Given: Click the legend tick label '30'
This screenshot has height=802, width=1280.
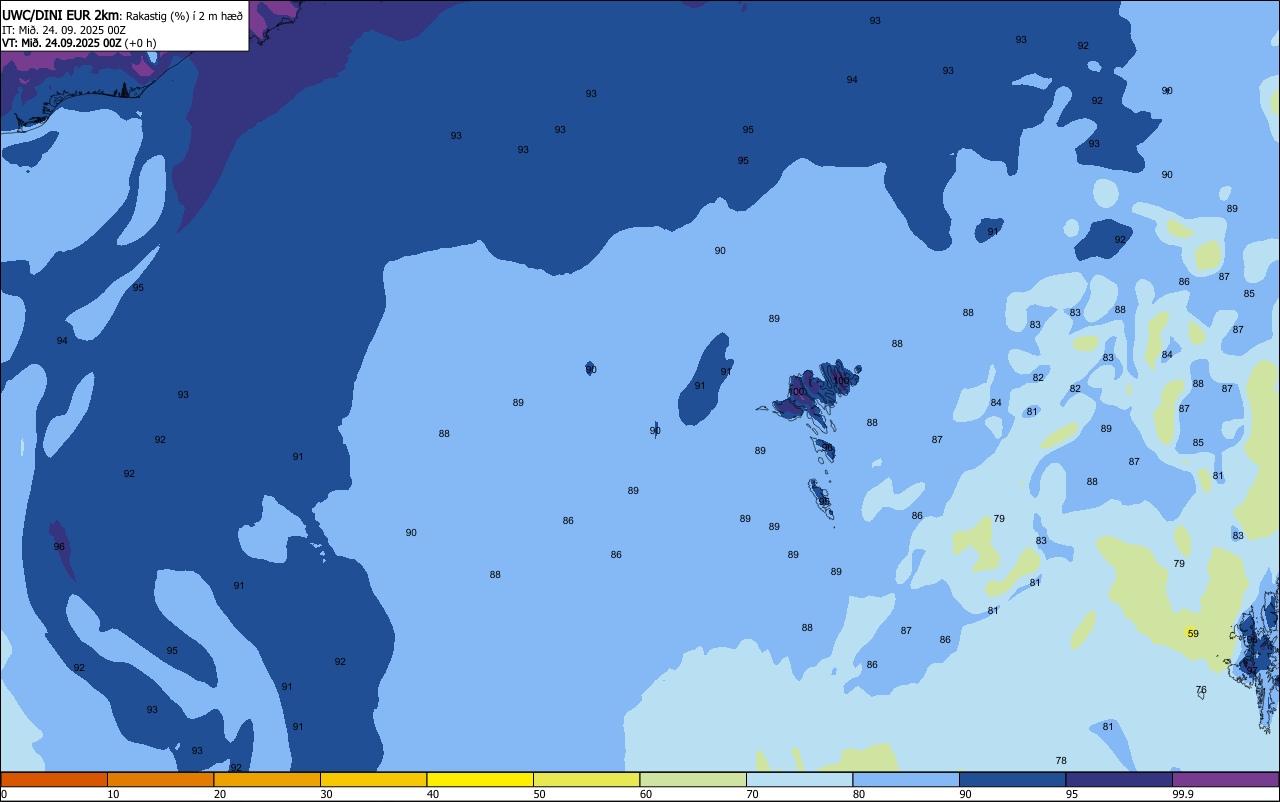Looking at the screenshot, I should (x=326, y=794).
